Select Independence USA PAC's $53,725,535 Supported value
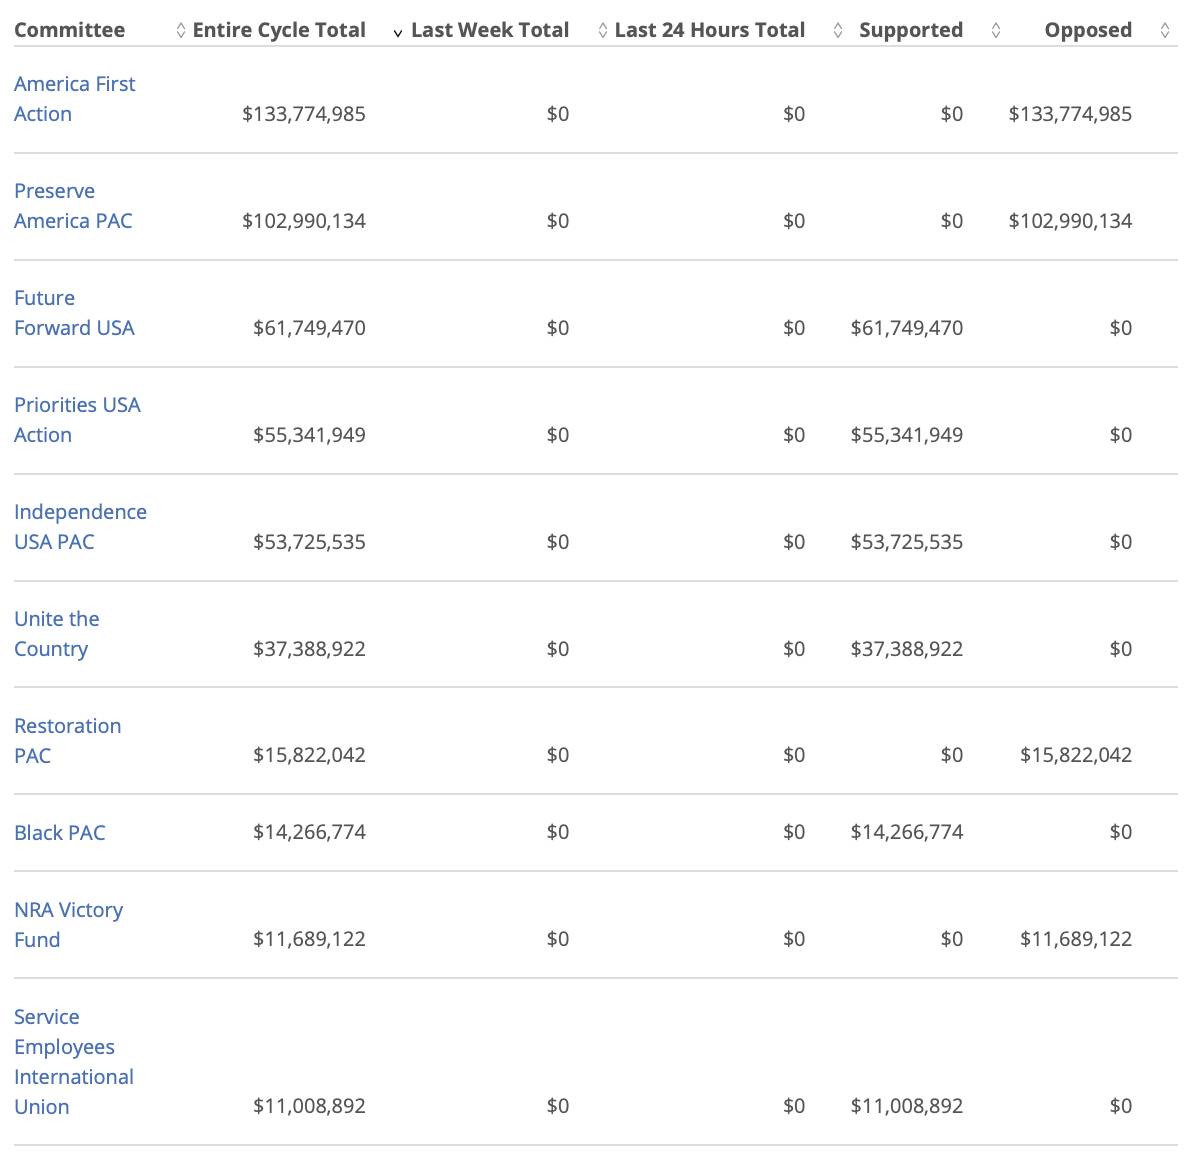The image size is (1194, 1160). click(907, 542)
